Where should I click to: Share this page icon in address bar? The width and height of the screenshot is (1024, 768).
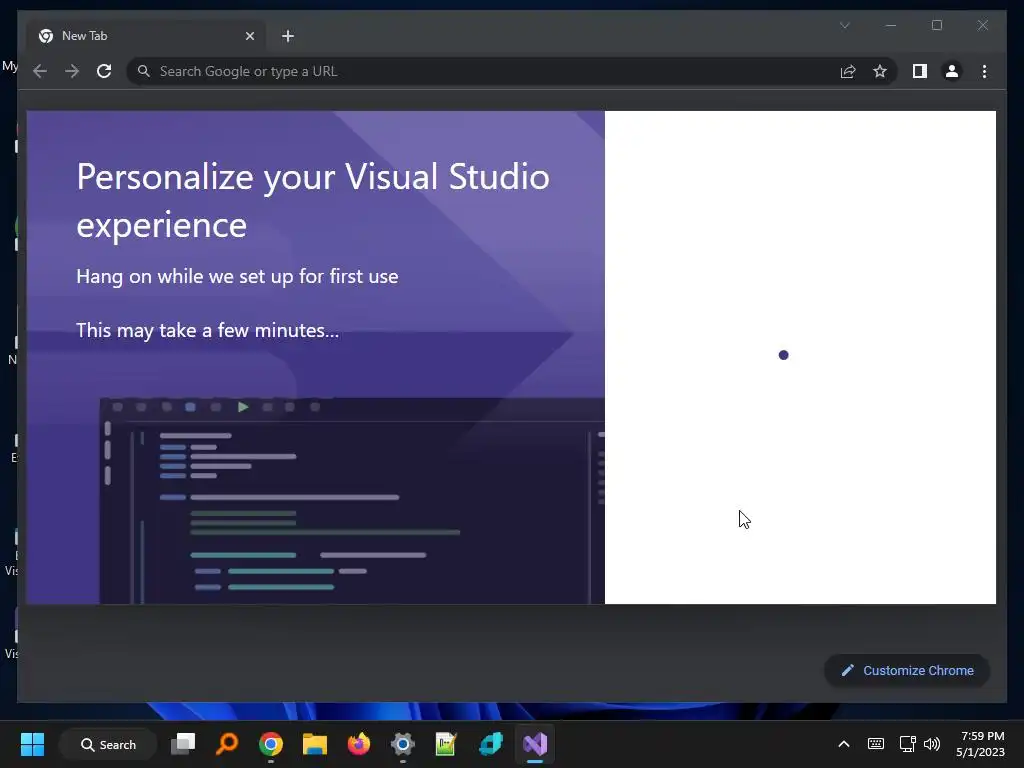coord(848,71)
